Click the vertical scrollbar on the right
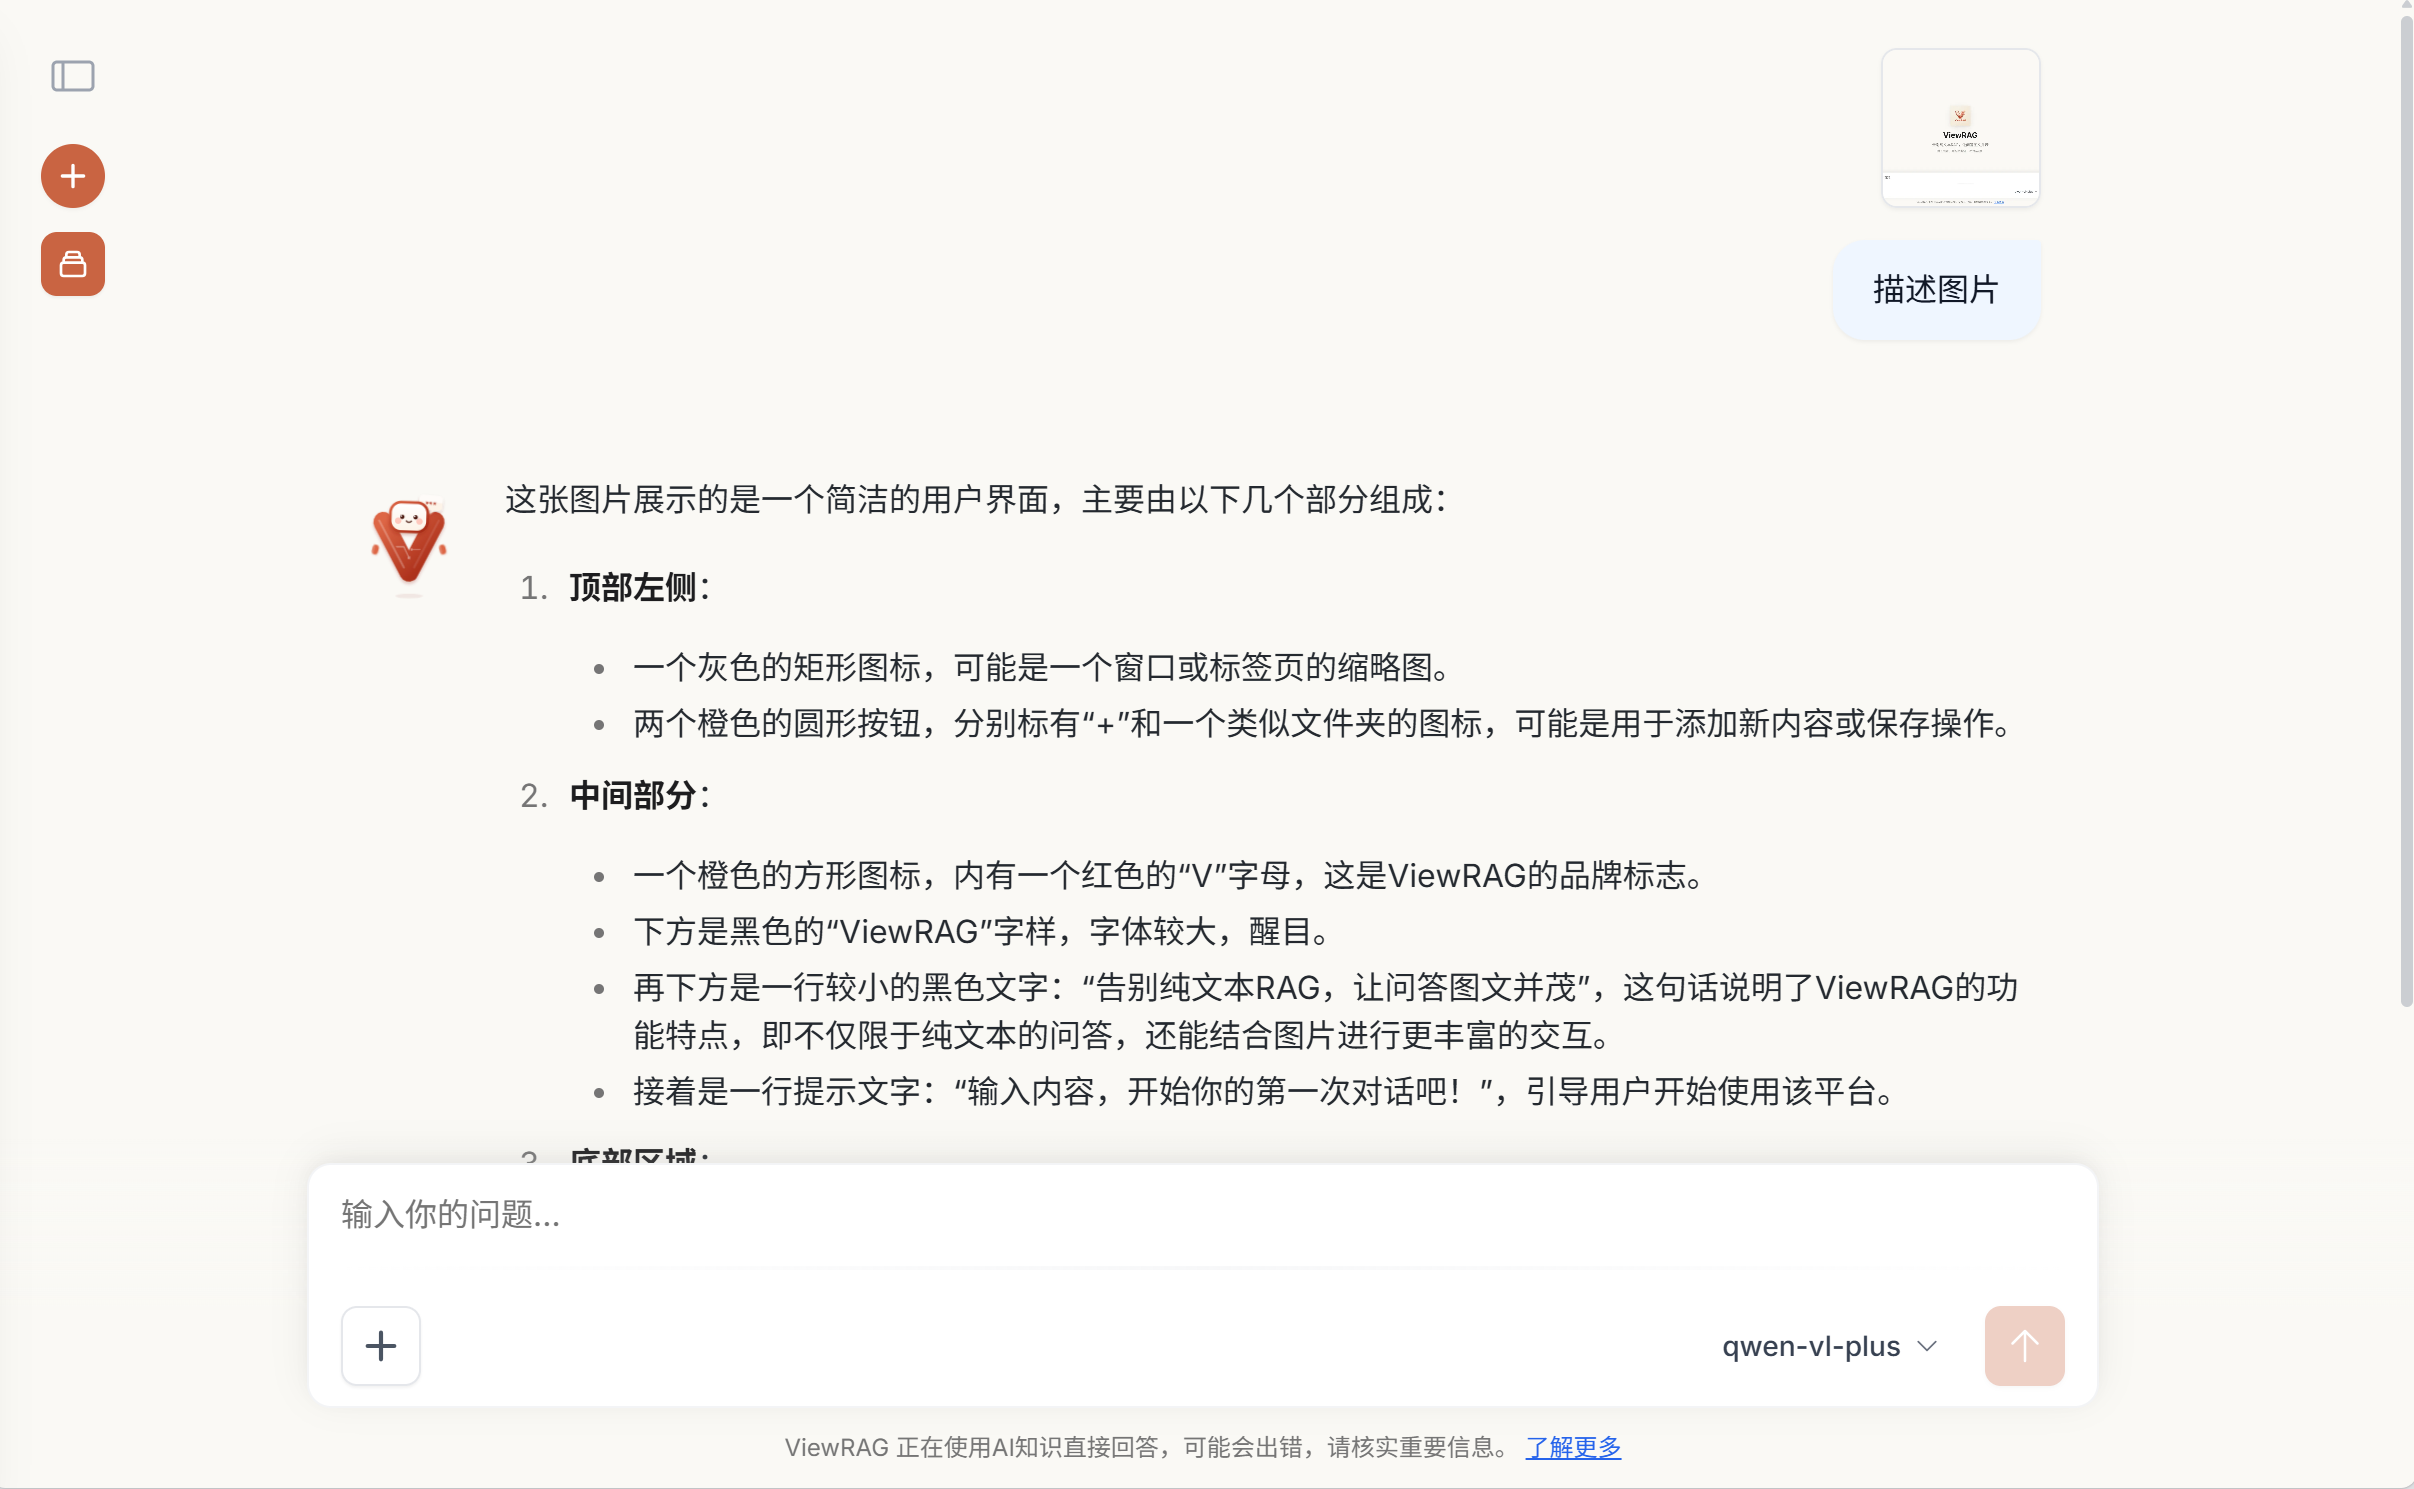 (2406, 510)
